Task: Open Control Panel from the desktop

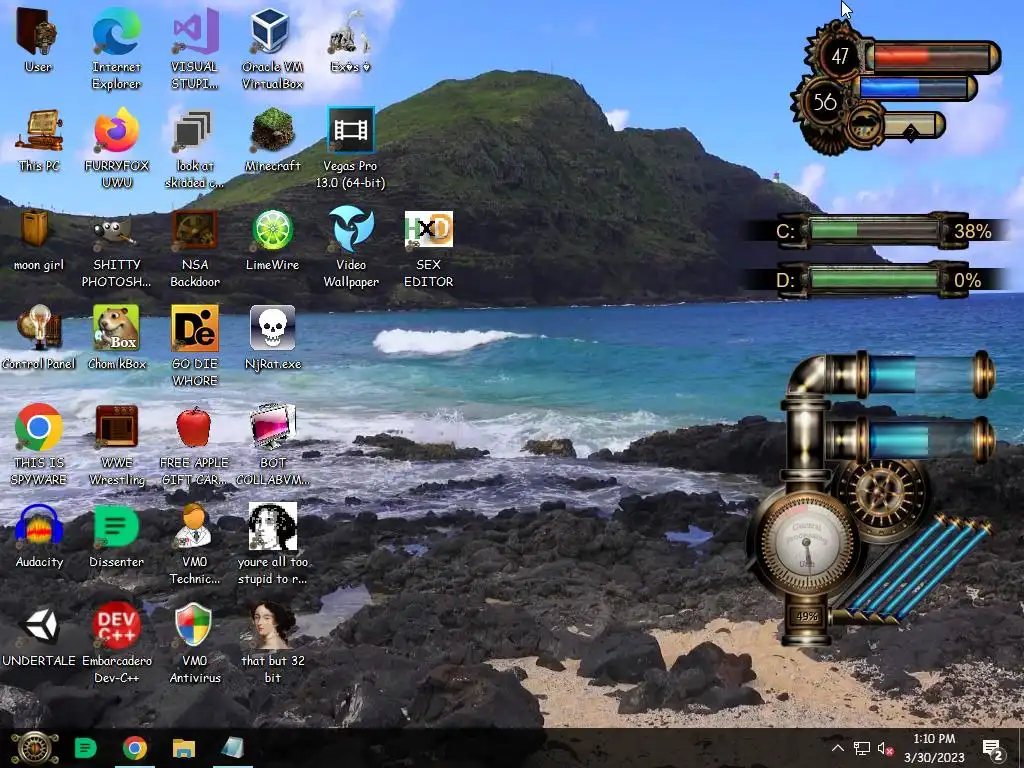Action: coord(39,338)
